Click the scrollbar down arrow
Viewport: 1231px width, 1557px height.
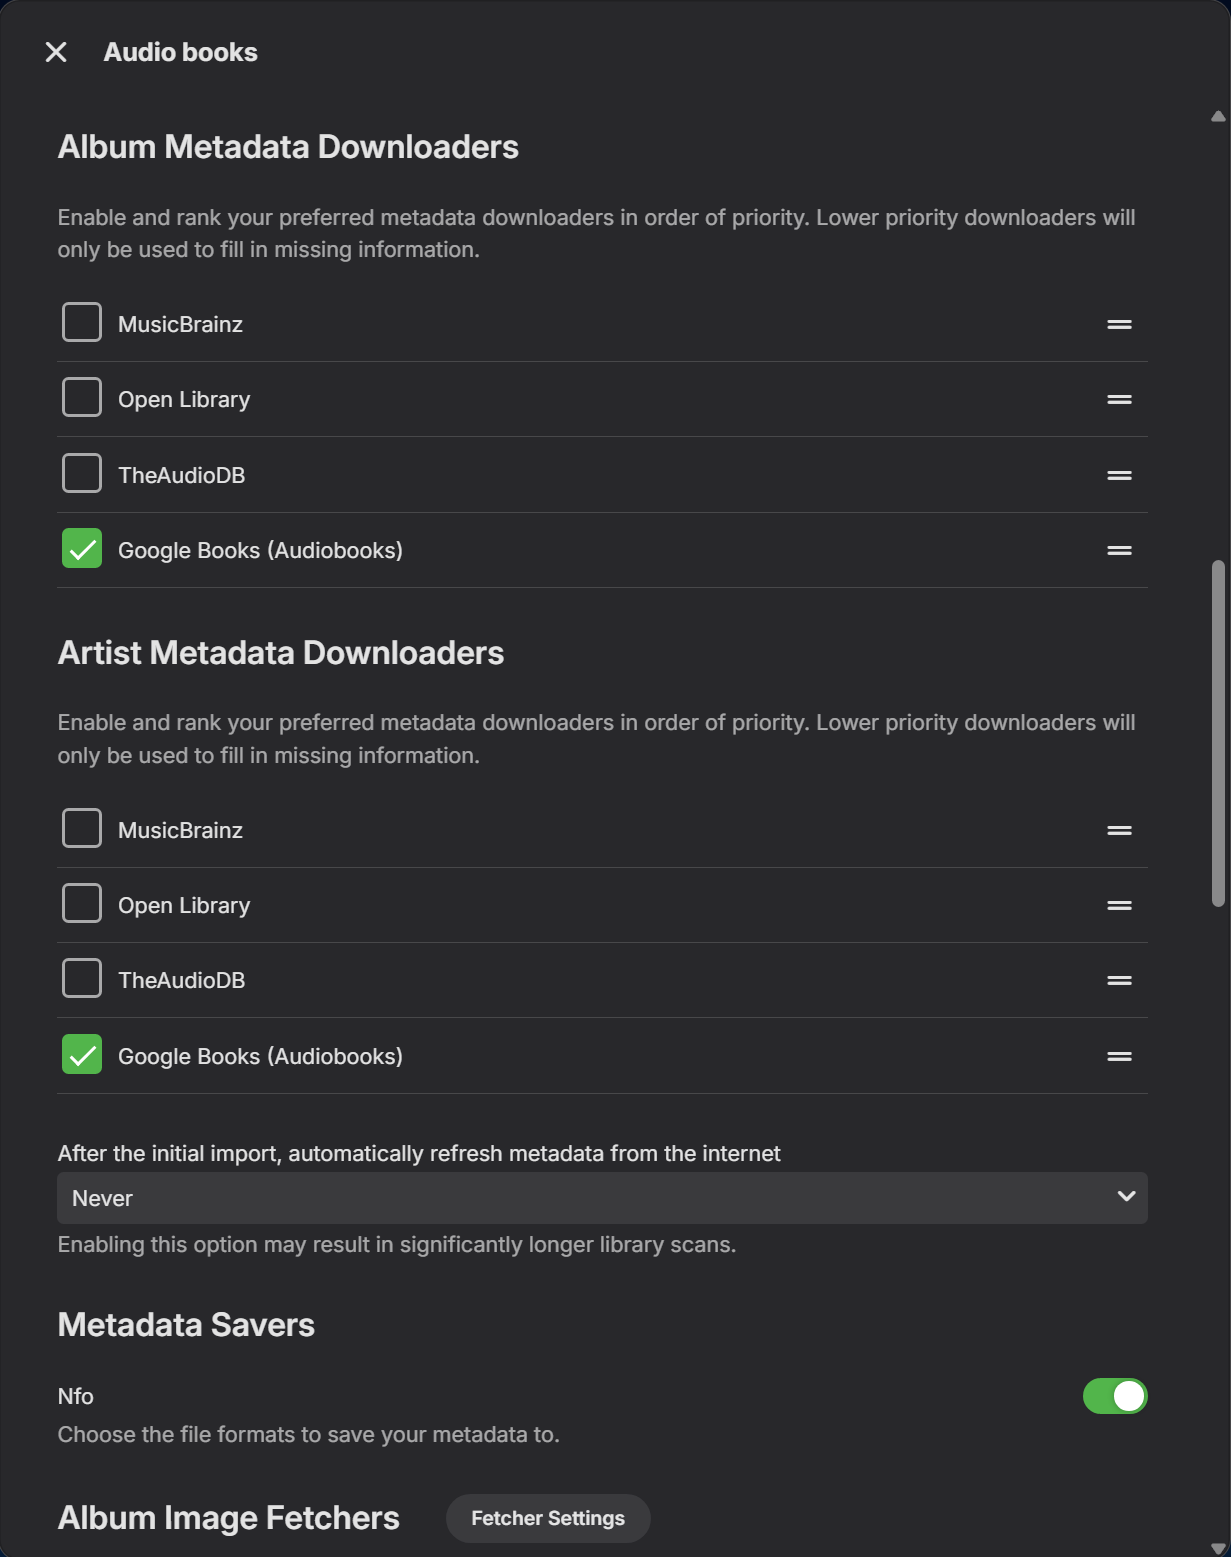tap(1218, 1548)
